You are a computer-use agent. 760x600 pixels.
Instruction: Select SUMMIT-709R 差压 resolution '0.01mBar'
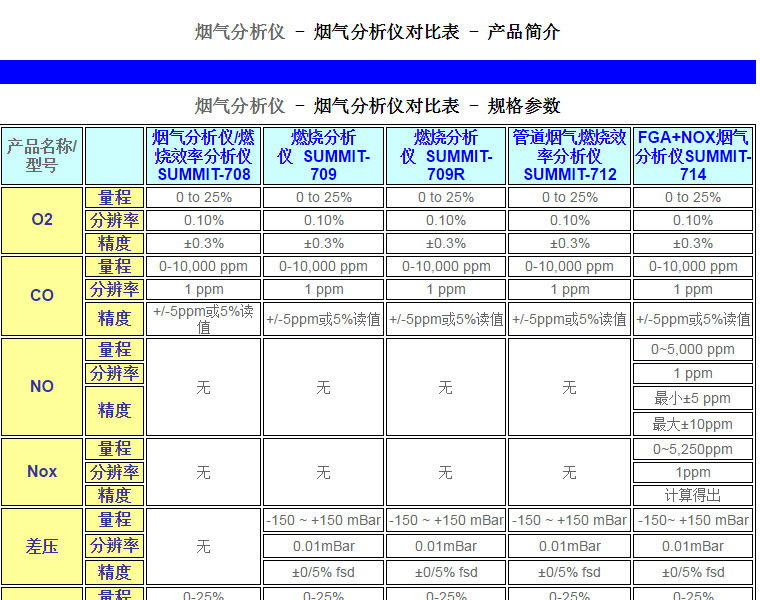tap(446, 546)
